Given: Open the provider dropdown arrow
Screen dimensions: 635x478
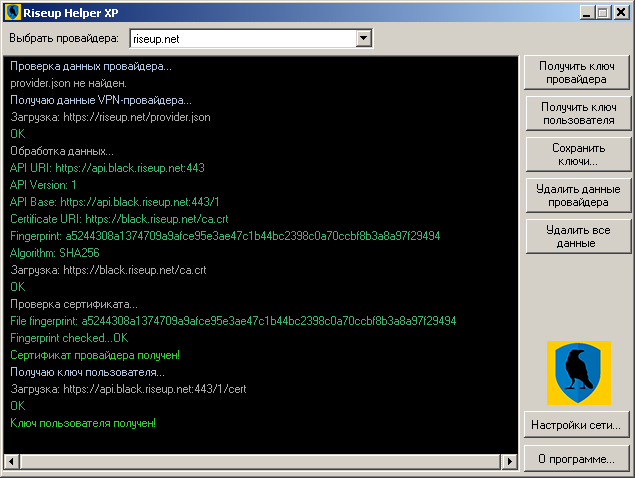Looking at the screenshot, I should pos(364,38).
